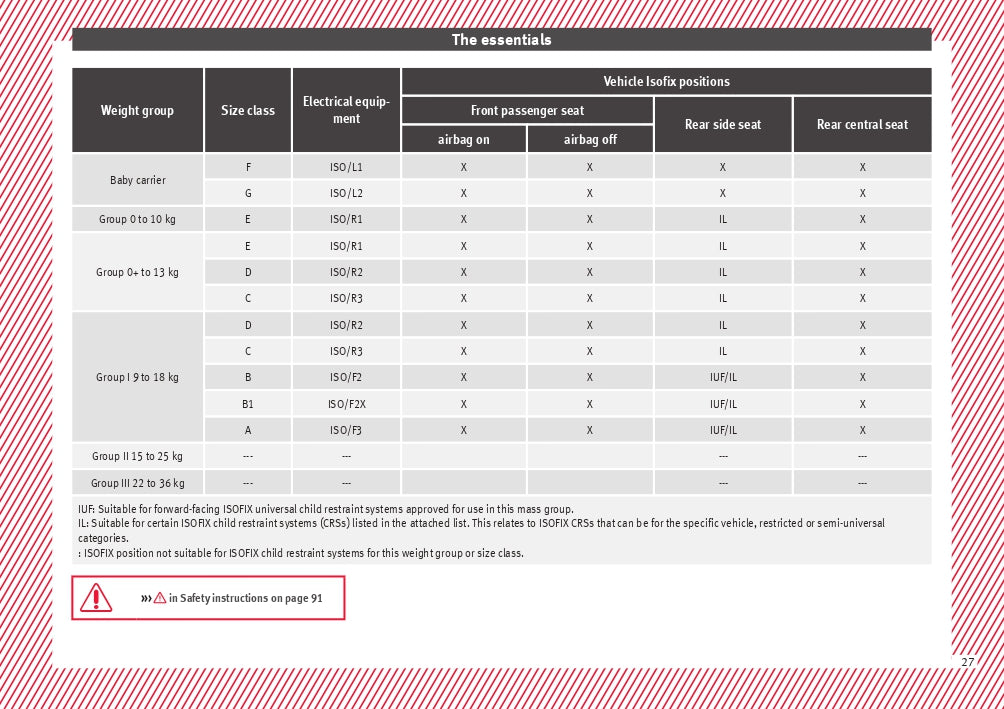1004x709 pixels.
Task: Click the Baby carrier weight group cell
Action: 138,180
